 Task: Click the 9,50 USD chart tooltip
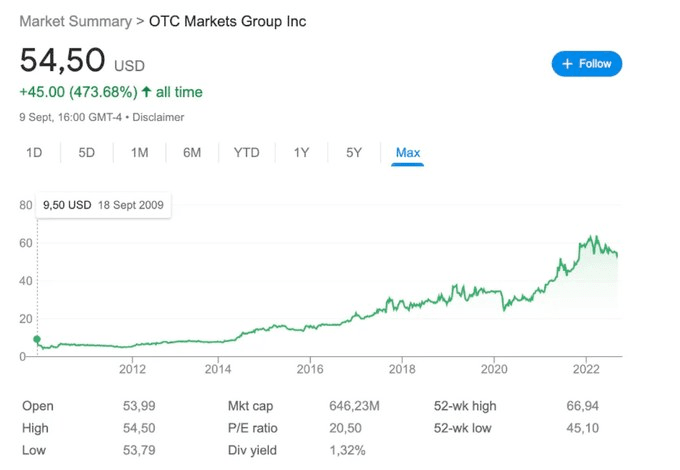(103, 205)
